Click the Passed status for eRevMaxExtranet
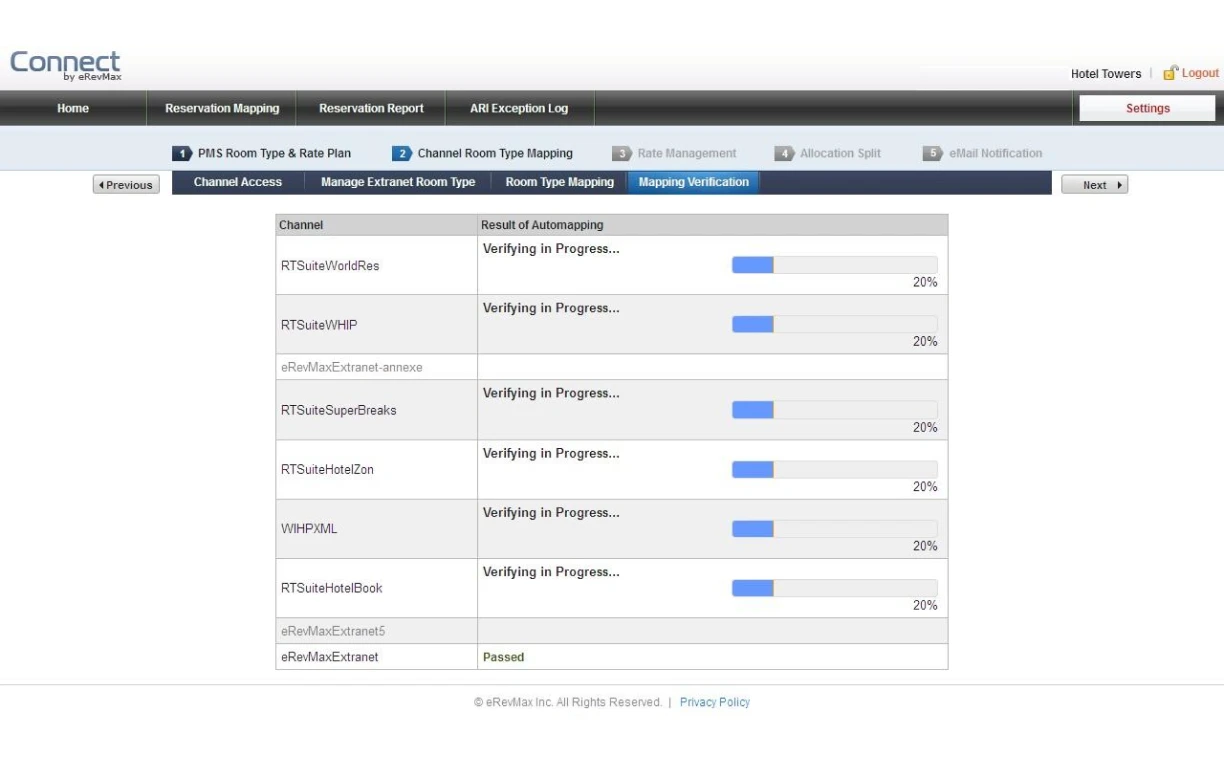The height and width of the screenshot is (768, 1224). pos(503,657)
